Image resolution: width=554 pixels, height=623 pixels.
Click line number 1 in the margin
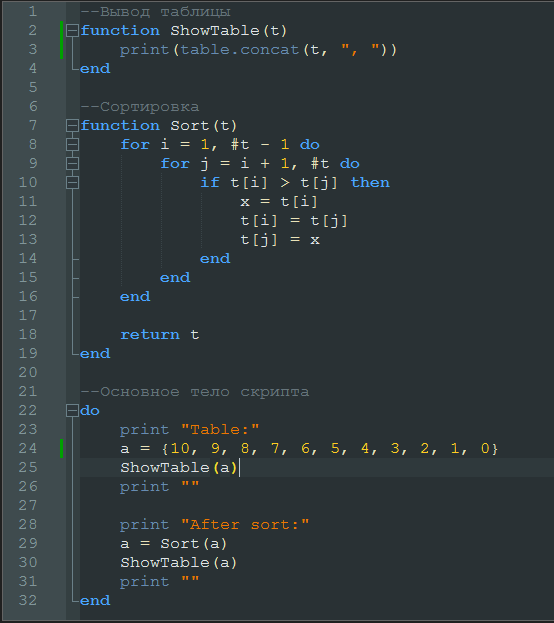[33, 12]
